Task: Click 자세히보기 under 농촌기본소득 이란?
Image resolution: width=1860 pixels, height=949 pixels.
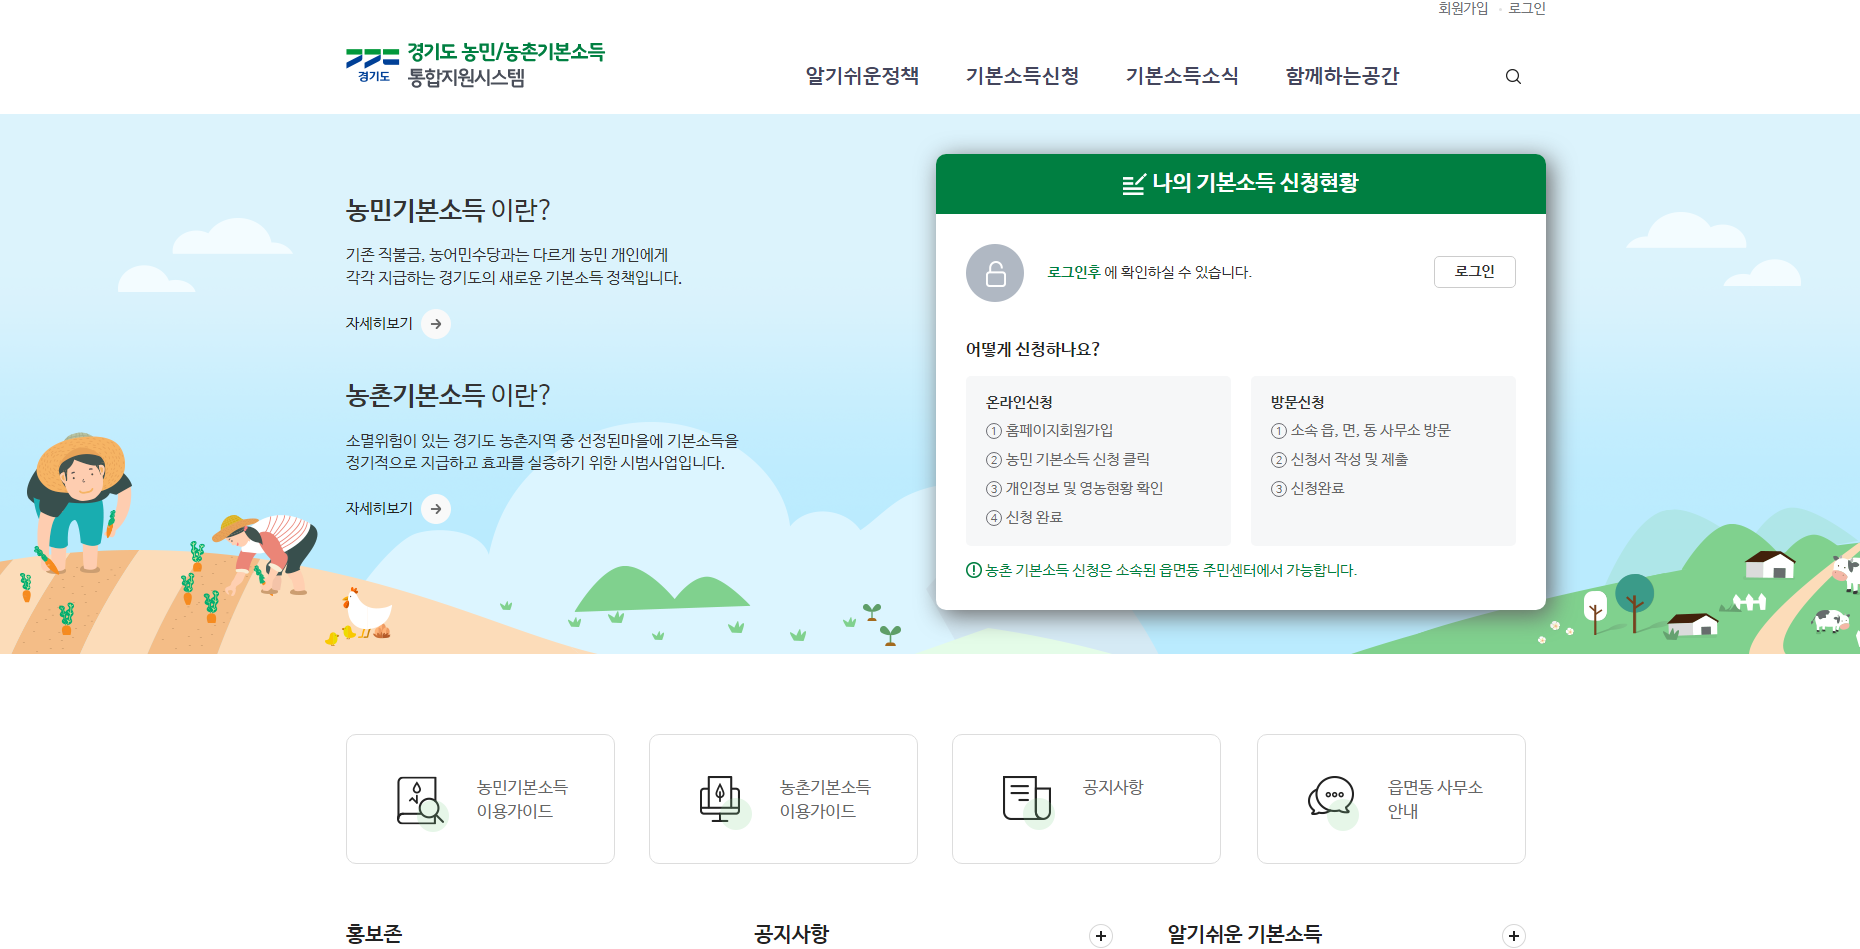Action: click(379, 509)
